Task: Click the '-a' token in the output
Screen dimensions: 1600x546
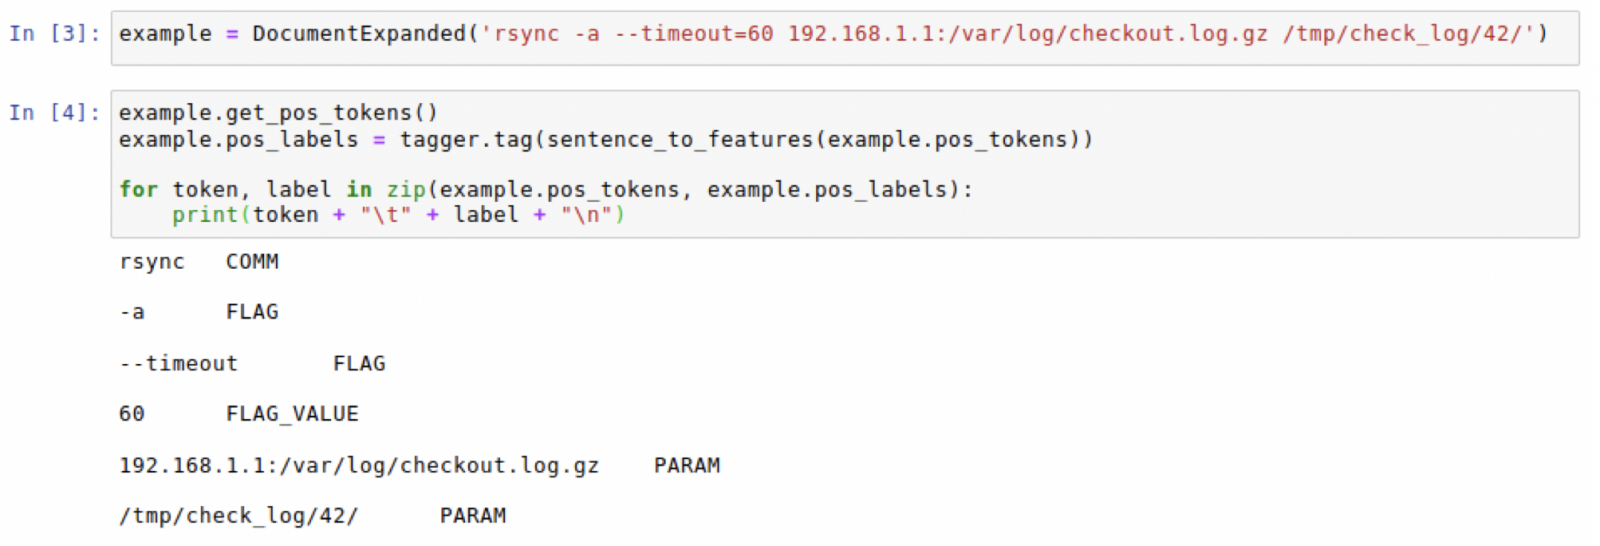Action: tap(132, 312)
